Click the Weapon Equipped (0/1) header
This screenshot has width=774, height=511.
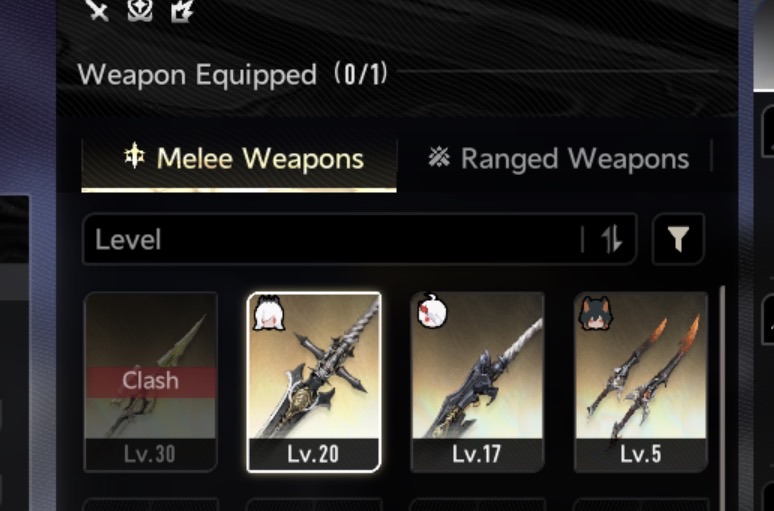(232, 75)
